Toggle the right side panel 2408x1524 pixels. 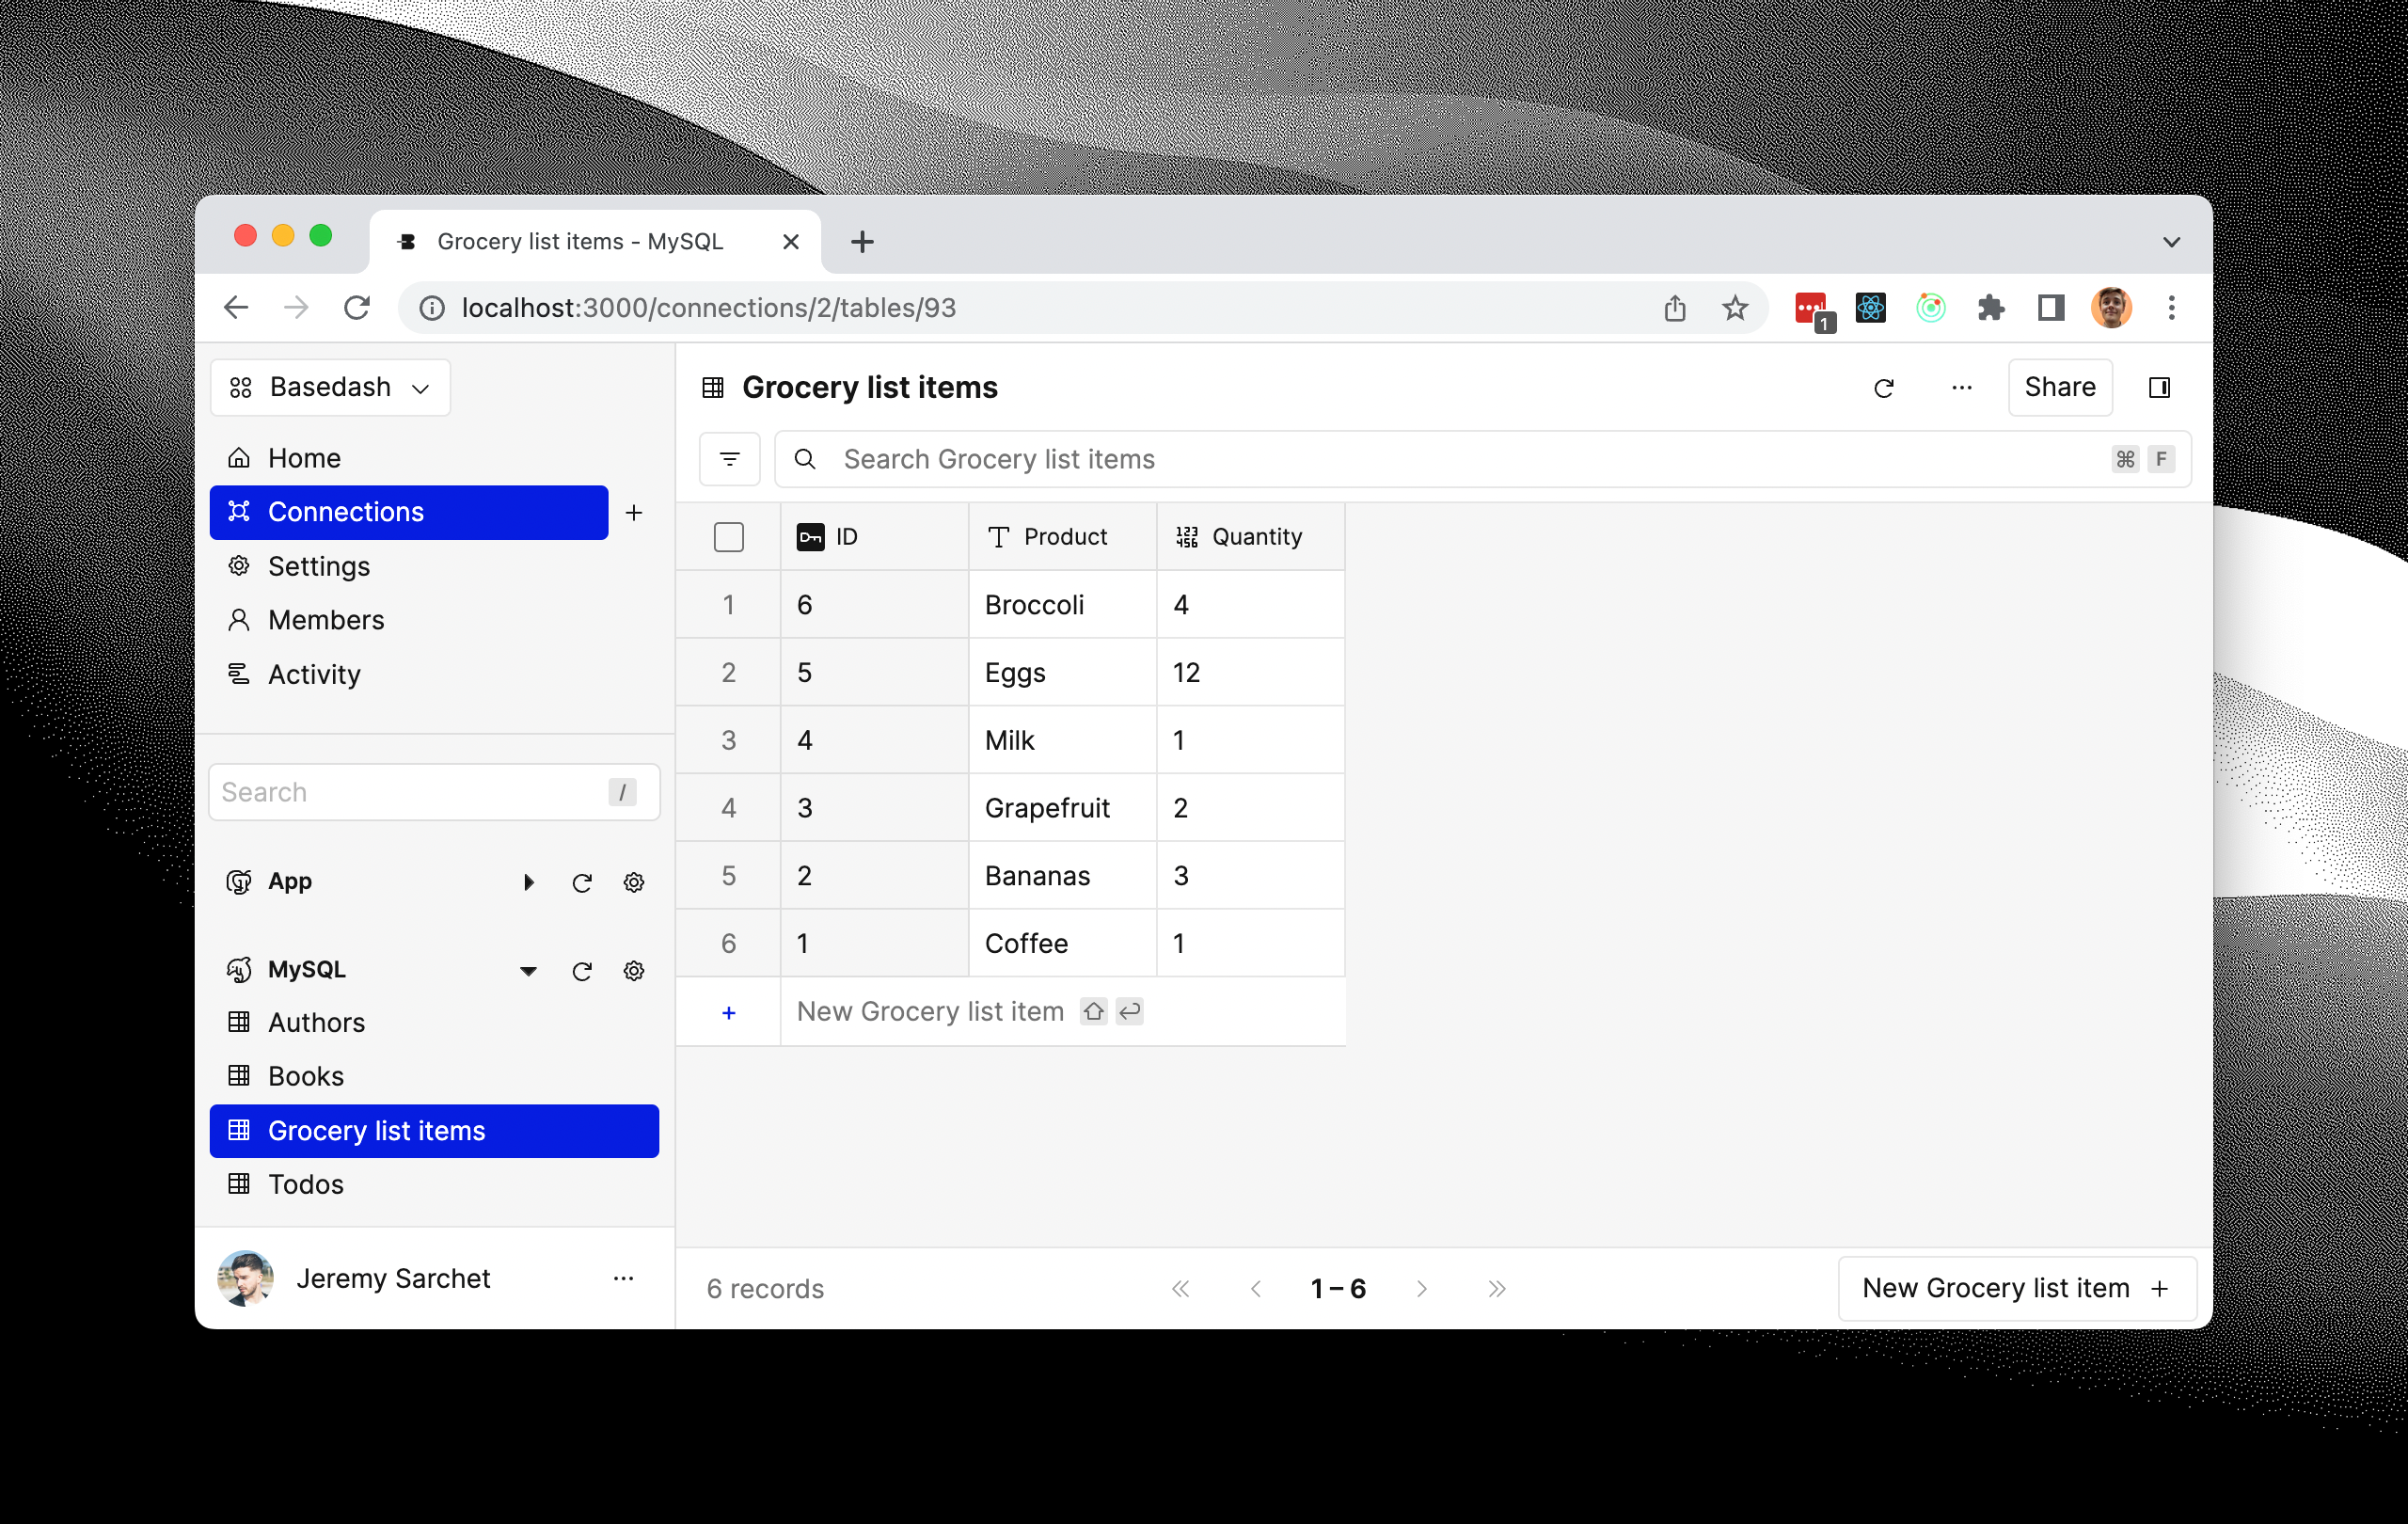(x=2160, y=388)
